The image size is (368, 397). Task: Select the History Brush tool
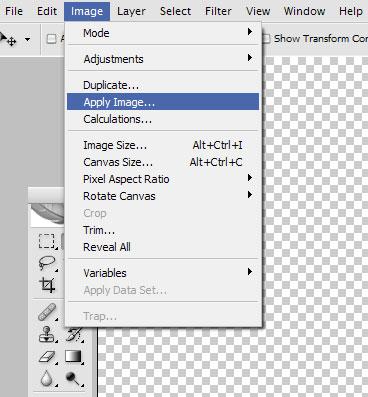tap(74, 334)
